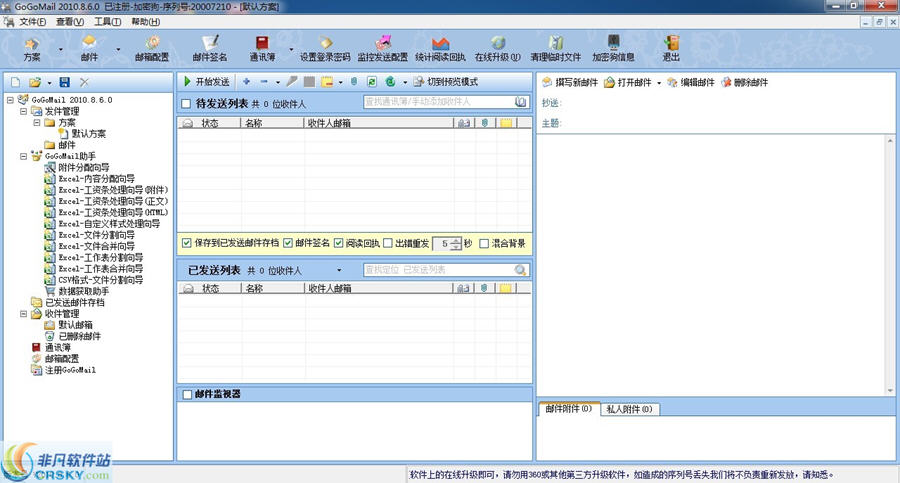Open the 已发送列表 dropdown arrow
Screen dimensions: 900x483
(x=339, y=270)
